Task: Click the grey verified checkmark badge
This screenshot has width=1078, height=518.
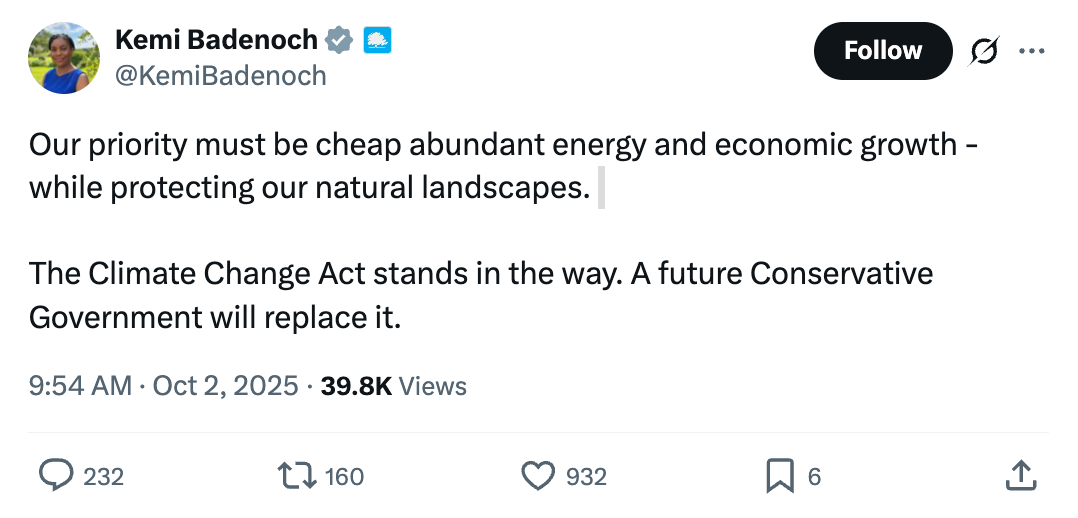Action: point(340,40)
